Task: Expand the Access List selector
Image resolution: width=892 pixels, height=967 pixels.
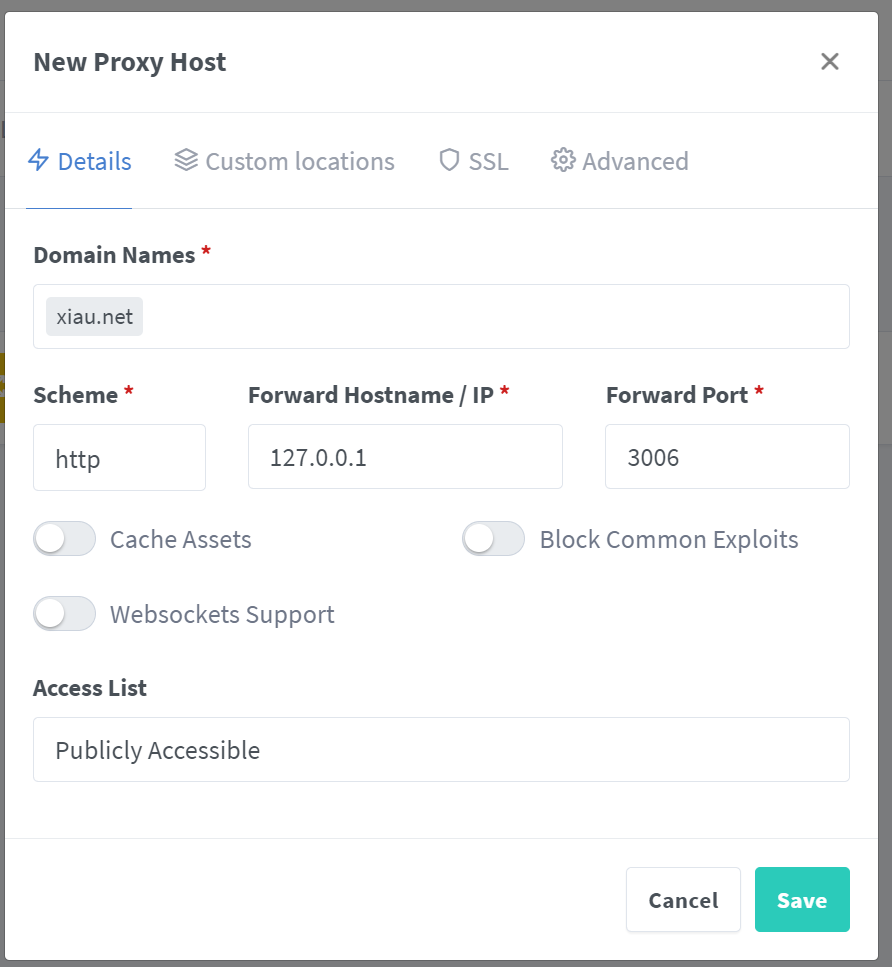Action: click(x=441, y=750)
